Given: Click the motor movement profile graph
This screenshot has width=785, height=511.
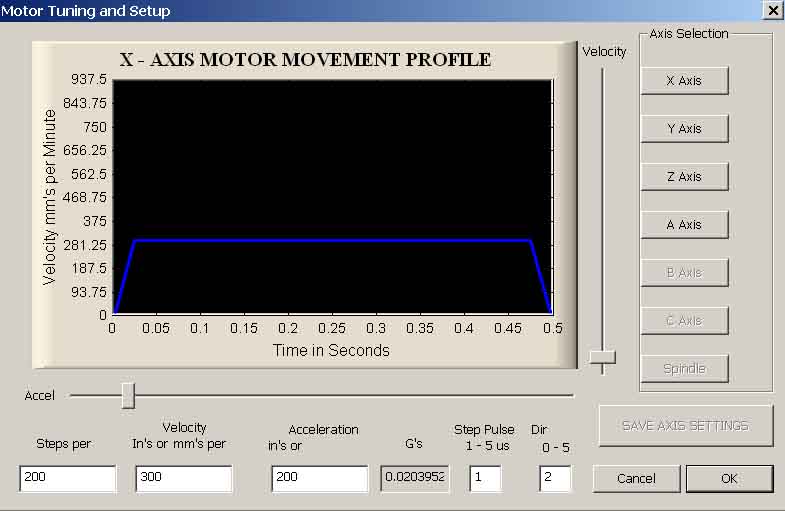Looking at the screenshot, I should [x=331, y=197].
